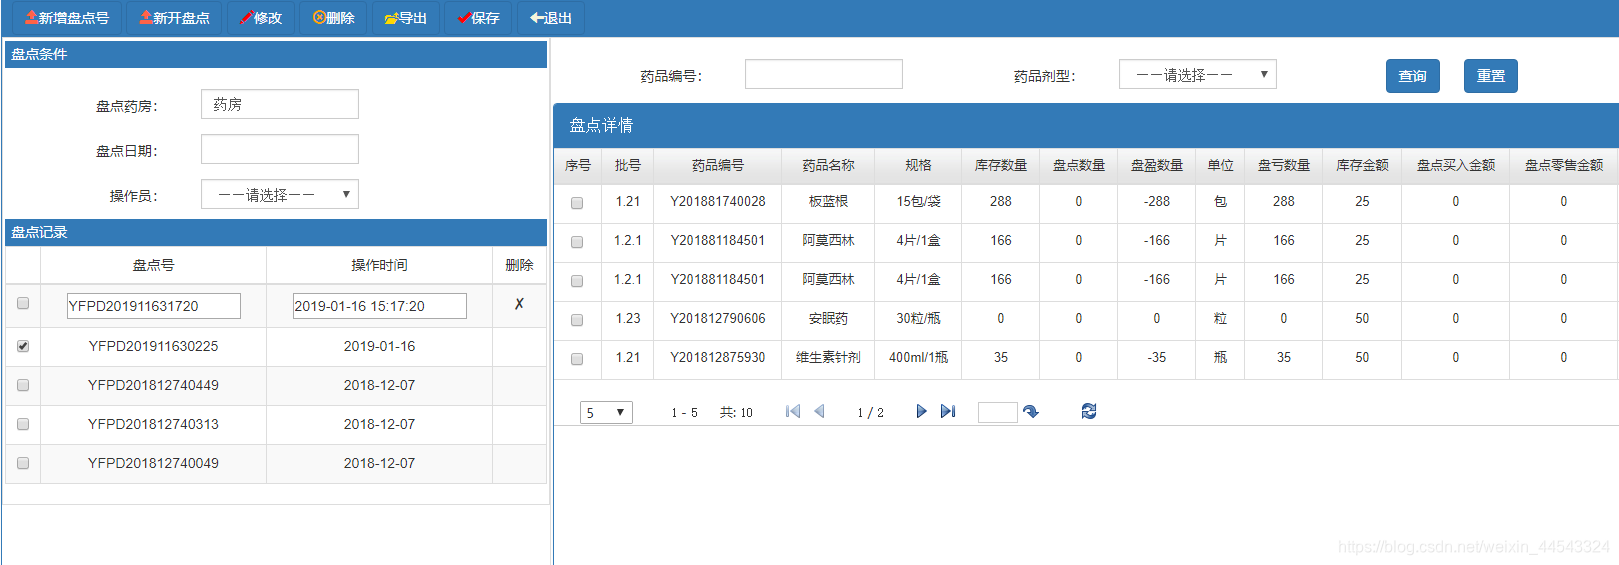Open the page size dropdown showing 5
Image resolution: width=1619 pixels, height=565 pixels.
tap(606, 412)
